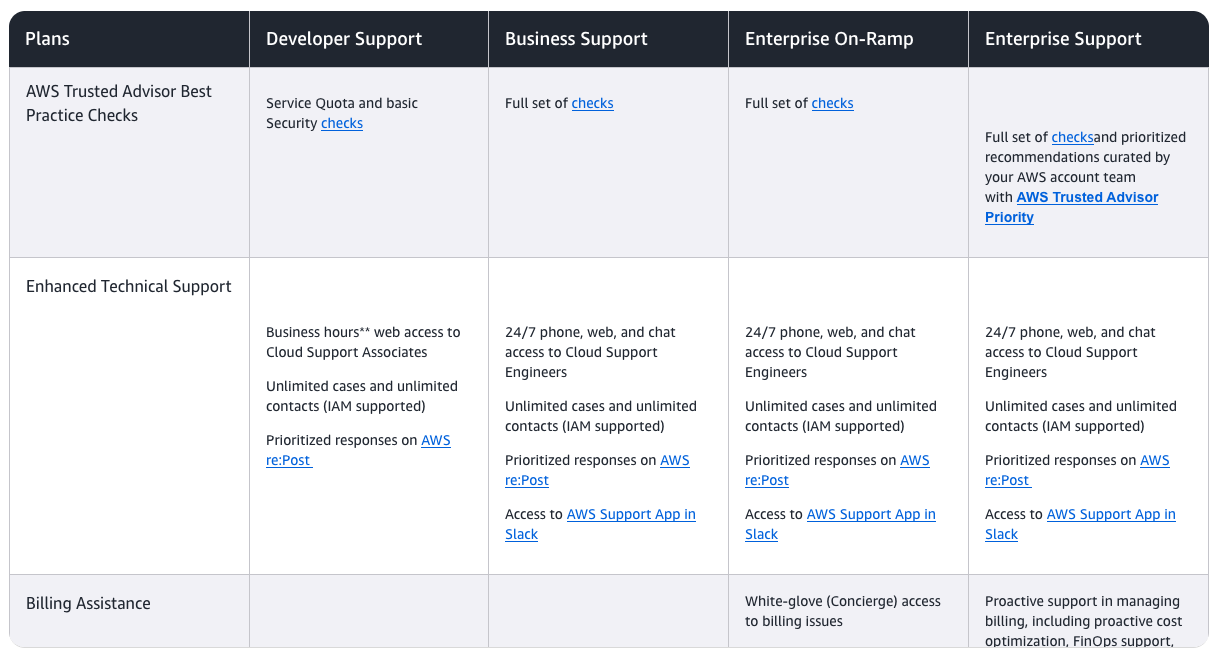Viewport: 1222px width, 666px height.
Task: Click the Billing Assistance row label
Action: tap(88, 604)
